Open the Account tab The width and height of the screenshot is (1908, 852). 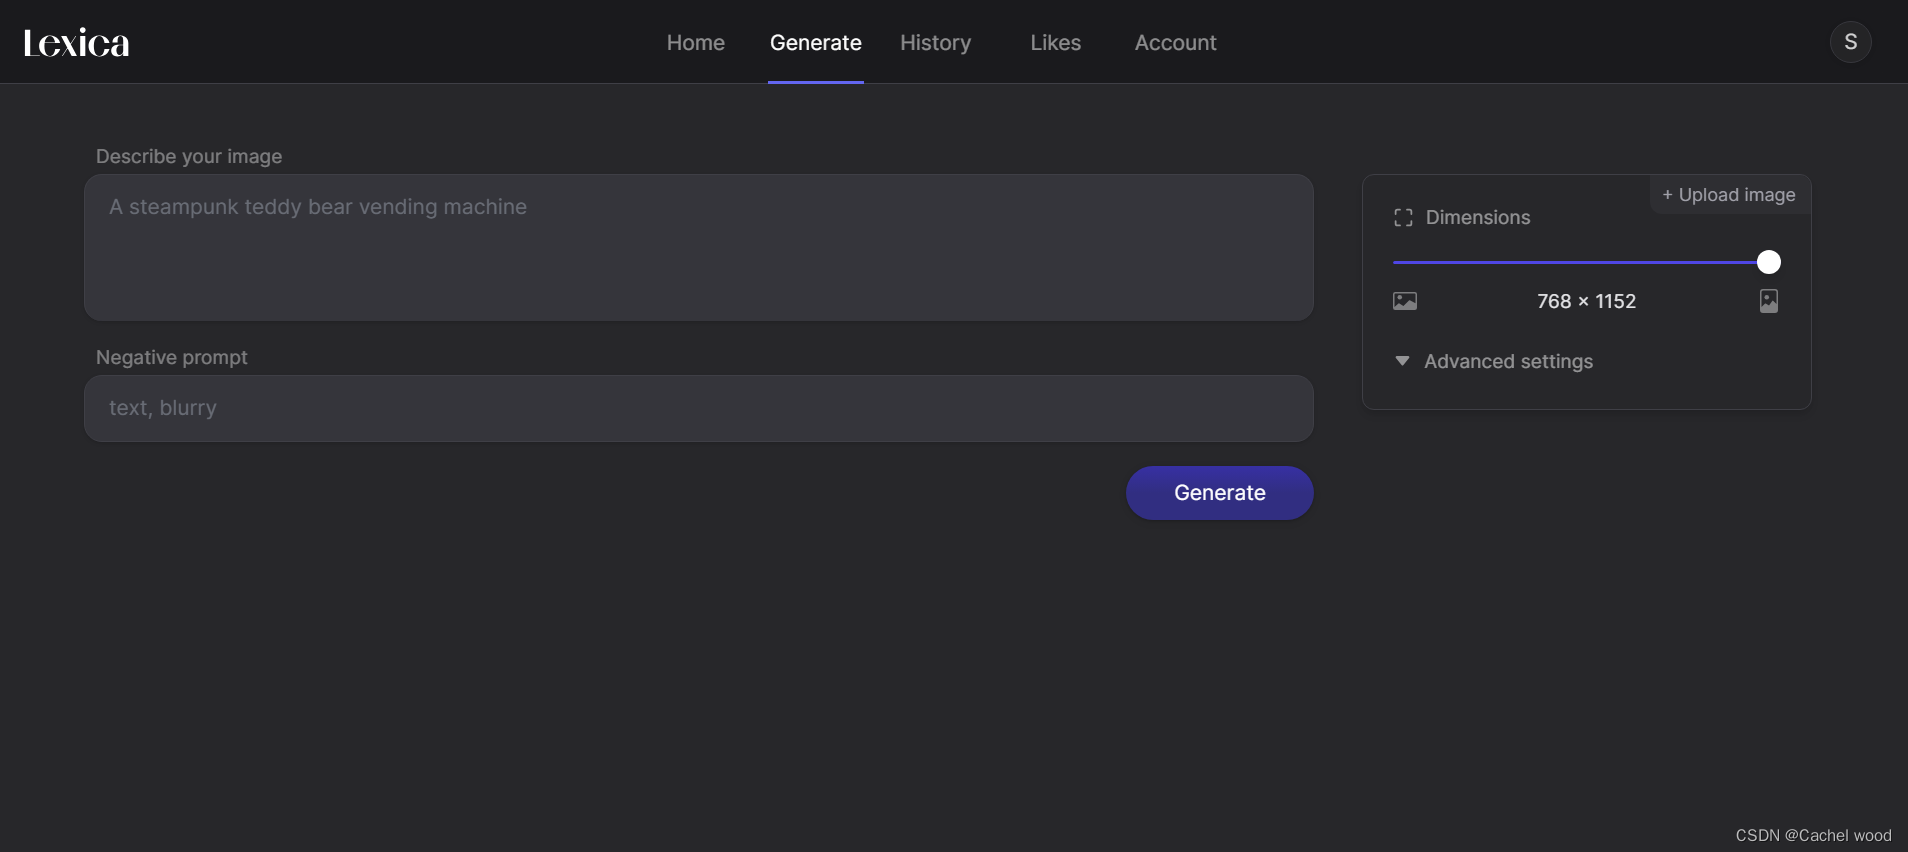(x=1176, y=43)
